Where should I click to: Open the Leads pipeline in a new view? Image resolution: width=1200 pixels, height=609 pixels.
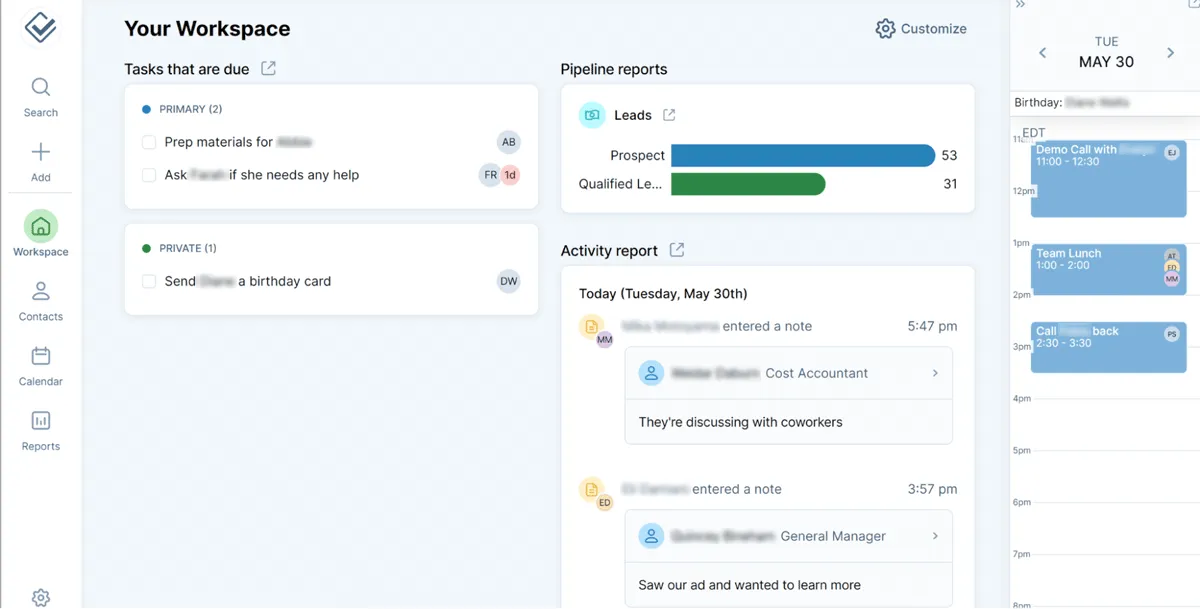point(668,114)
